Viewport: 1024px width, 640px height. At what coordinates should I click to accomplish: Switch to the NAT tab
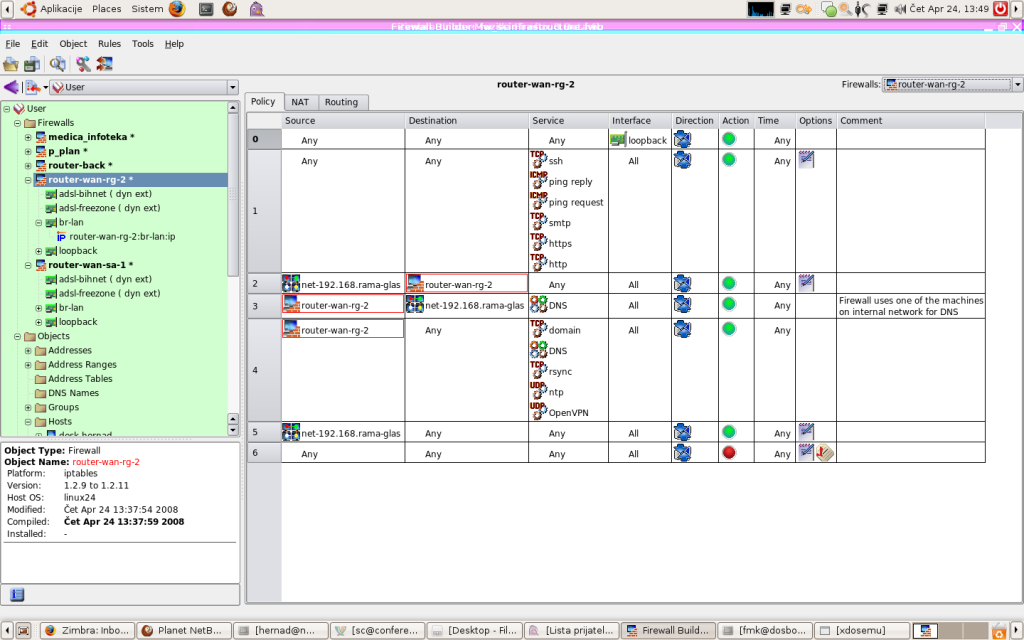300,102
